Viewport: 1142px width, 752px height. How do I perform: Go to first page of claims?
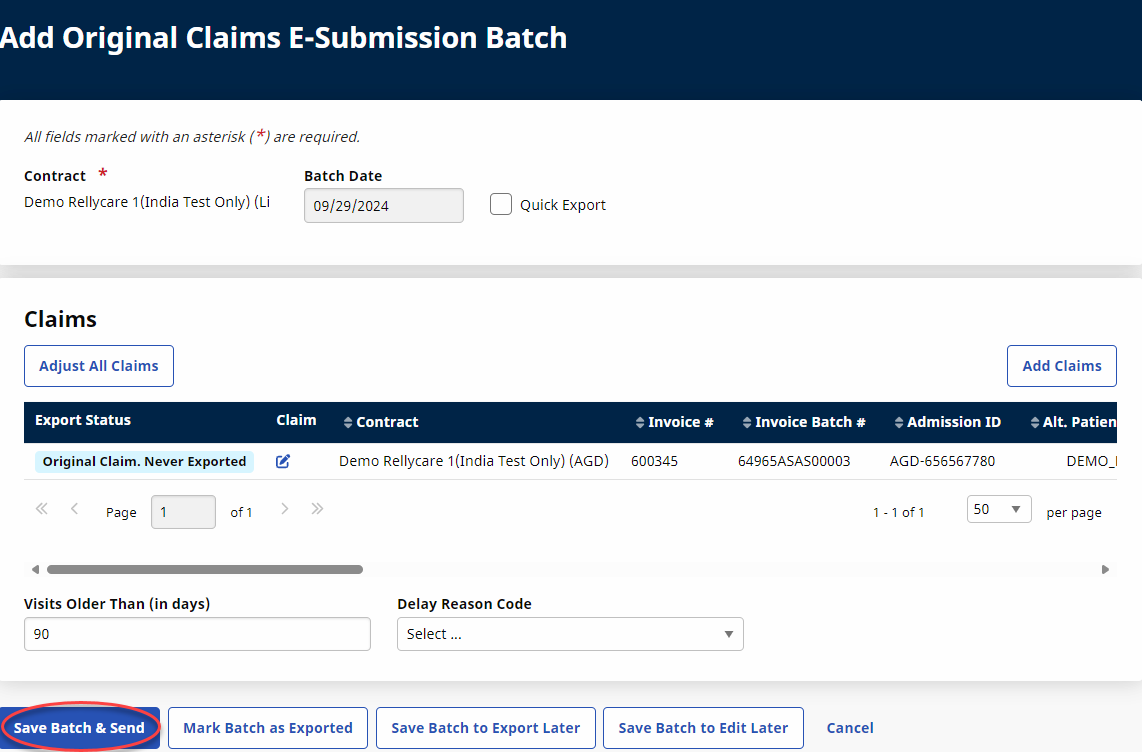[x=42, y=509]
